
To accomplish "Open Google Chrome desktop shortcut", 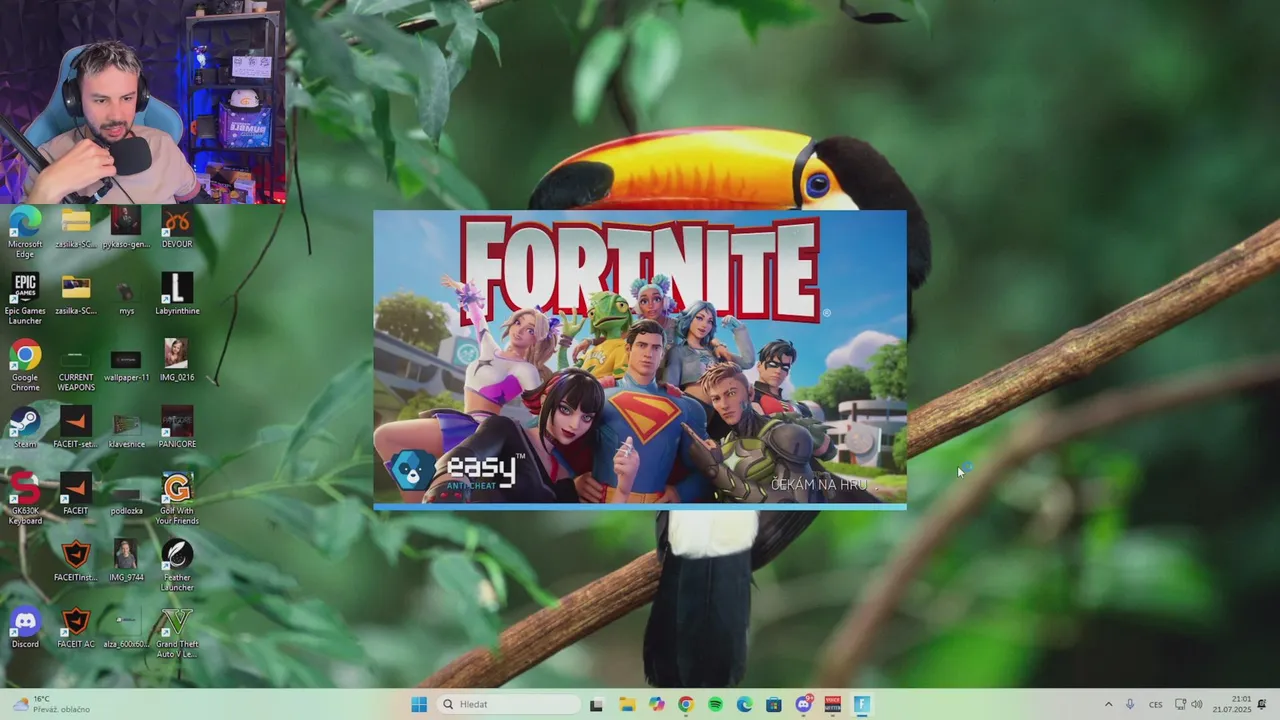I will pyautogui.click(x=25, y=366).
